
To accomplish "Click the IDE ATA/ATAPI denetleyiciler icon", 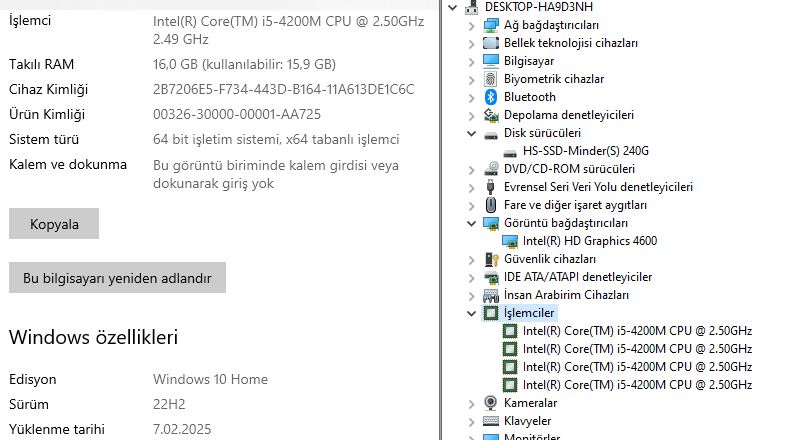I will point(490,277).
